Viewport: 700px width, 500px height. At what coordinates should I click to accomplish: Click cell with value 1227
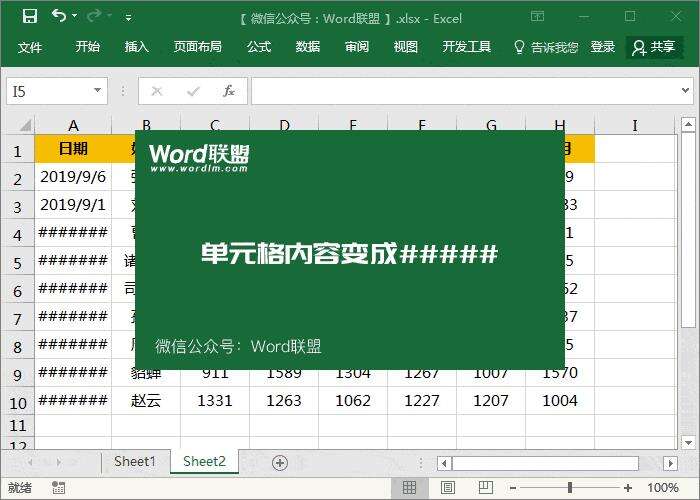pos(422,401)
